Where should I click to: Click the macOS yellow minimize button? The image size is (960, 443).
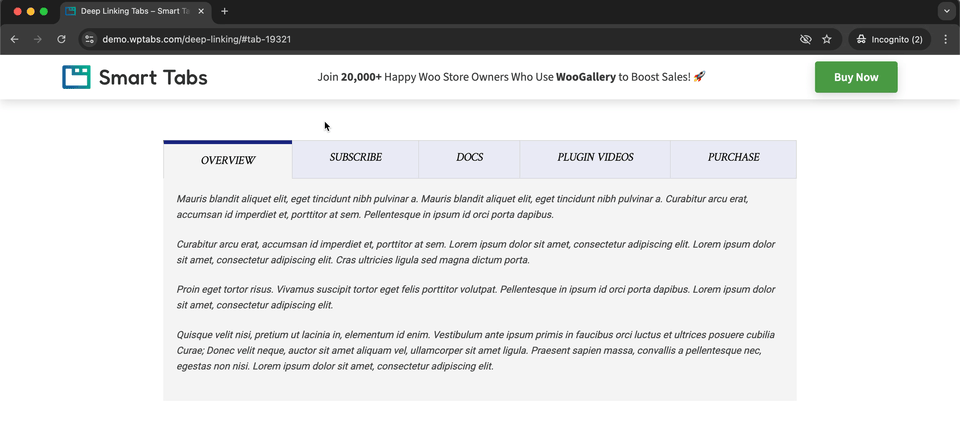point(31,11)
